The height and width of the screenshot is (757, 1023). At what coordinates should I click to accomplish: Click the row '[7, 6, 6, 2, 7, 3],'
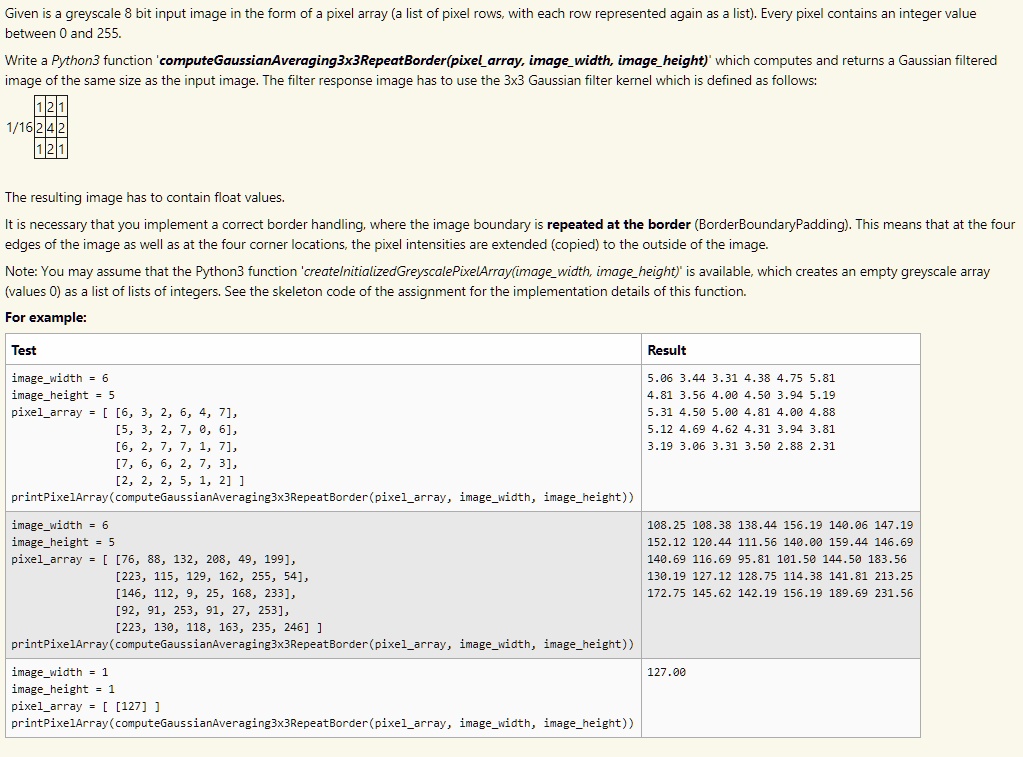(176, 463)
